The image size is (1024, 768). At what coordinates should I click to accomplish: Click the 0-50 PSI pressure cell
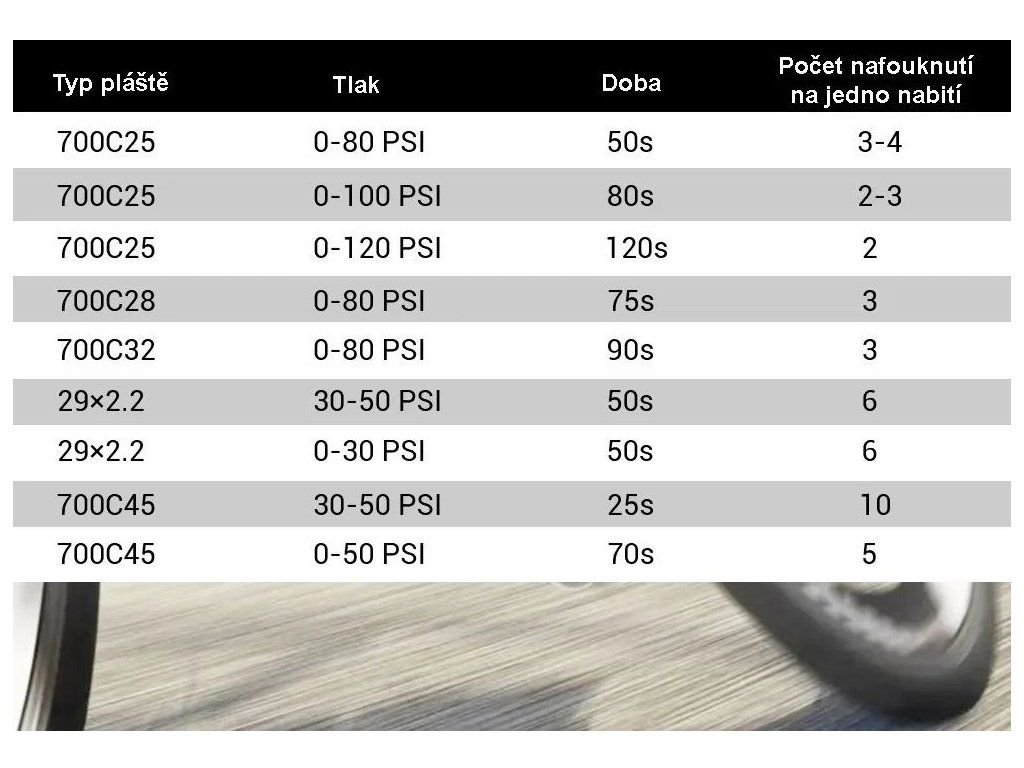pyautogui.click(x=369, y=554)
